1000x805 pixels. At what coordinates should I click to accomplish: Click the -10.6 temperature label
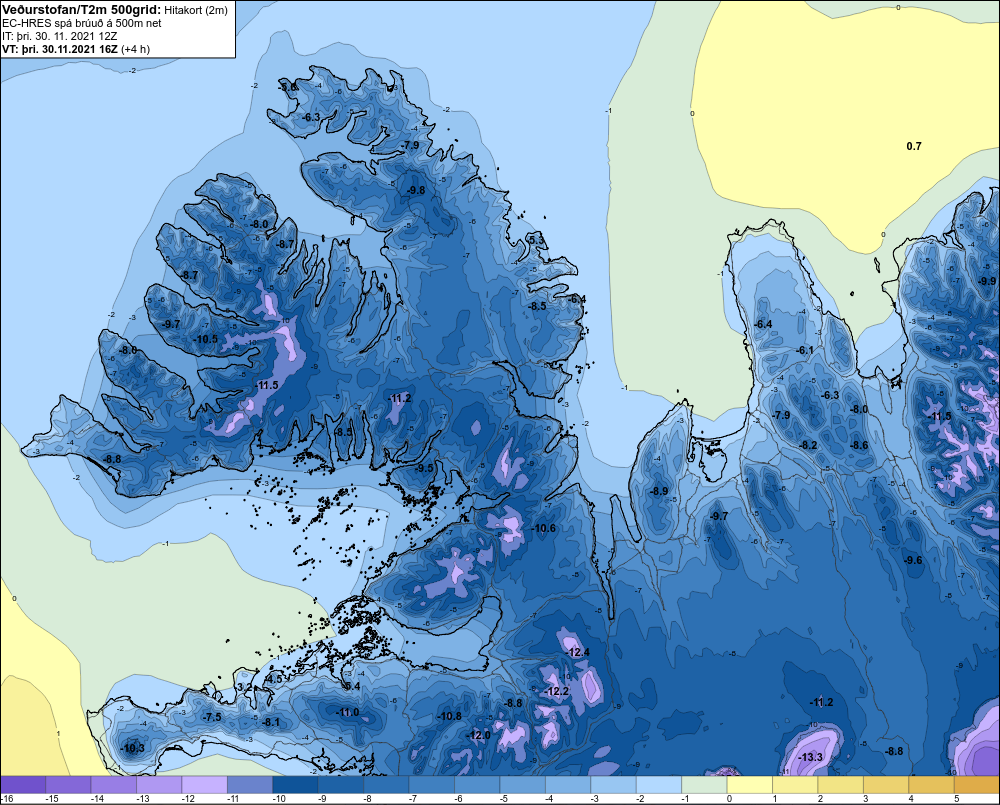[x=544, y=528]
